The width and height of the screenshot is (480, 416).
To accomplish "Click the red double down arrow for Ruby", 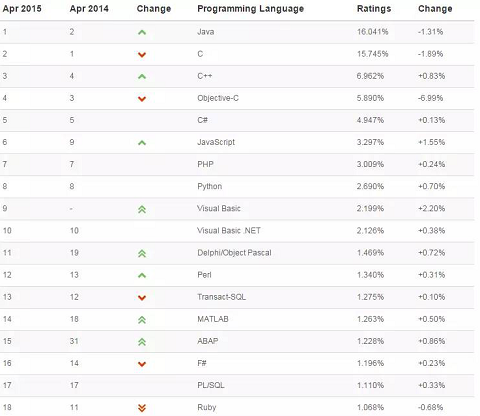I will (142, 408).
